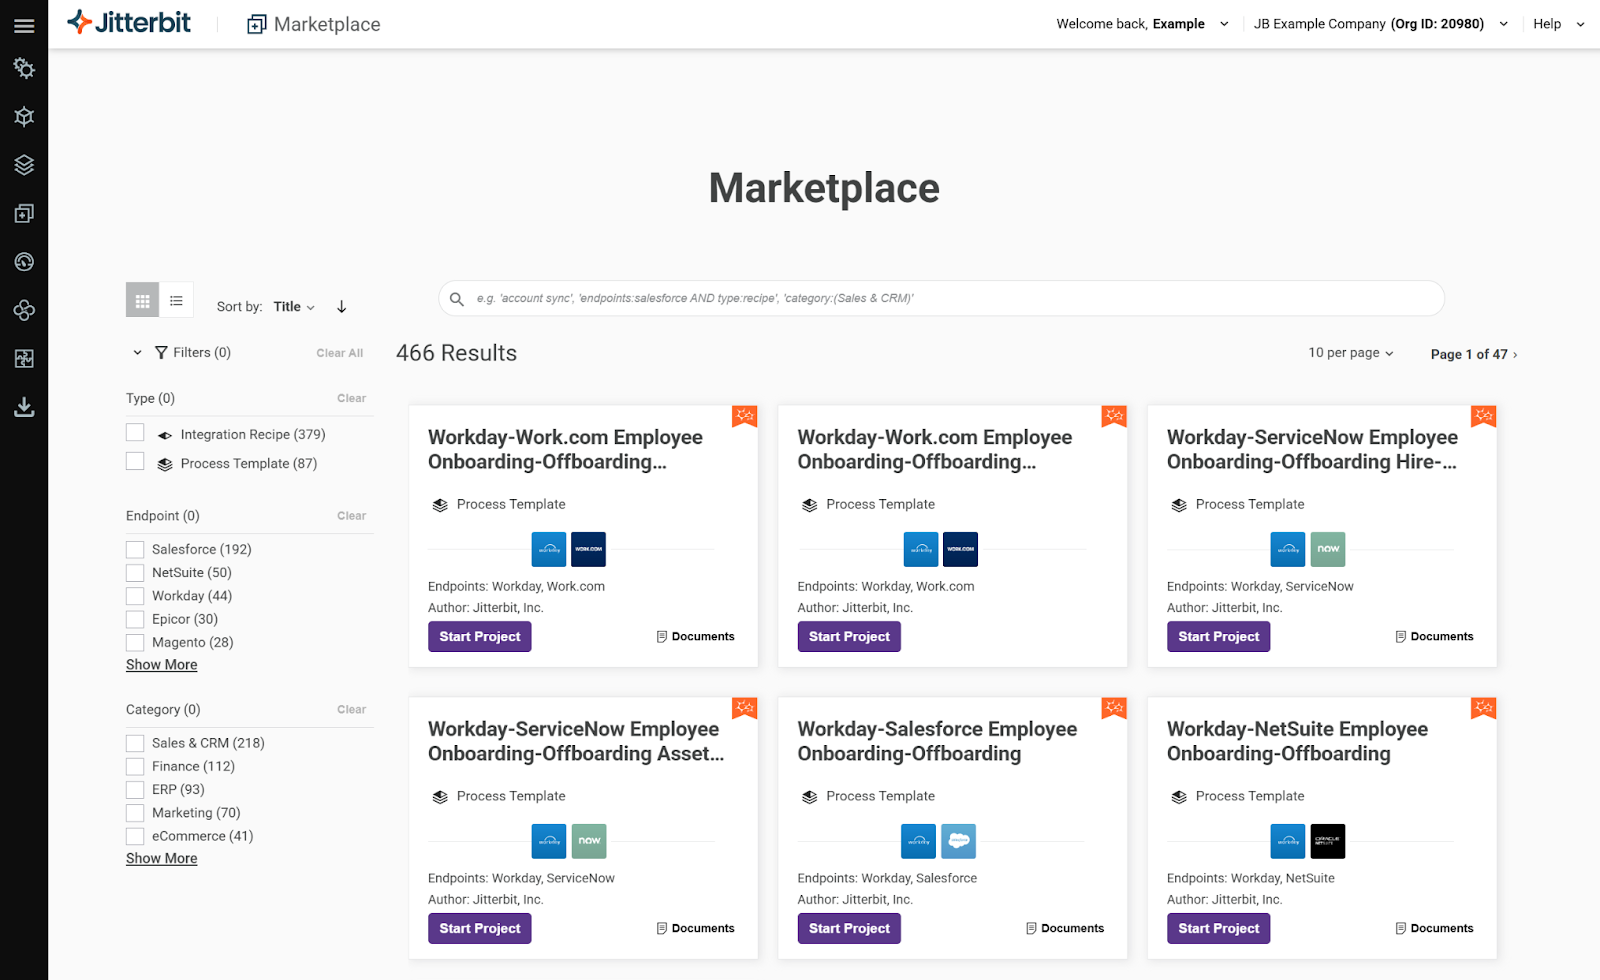Open the hamburger menu icon
1600x980 pixels.
[24, 26]
